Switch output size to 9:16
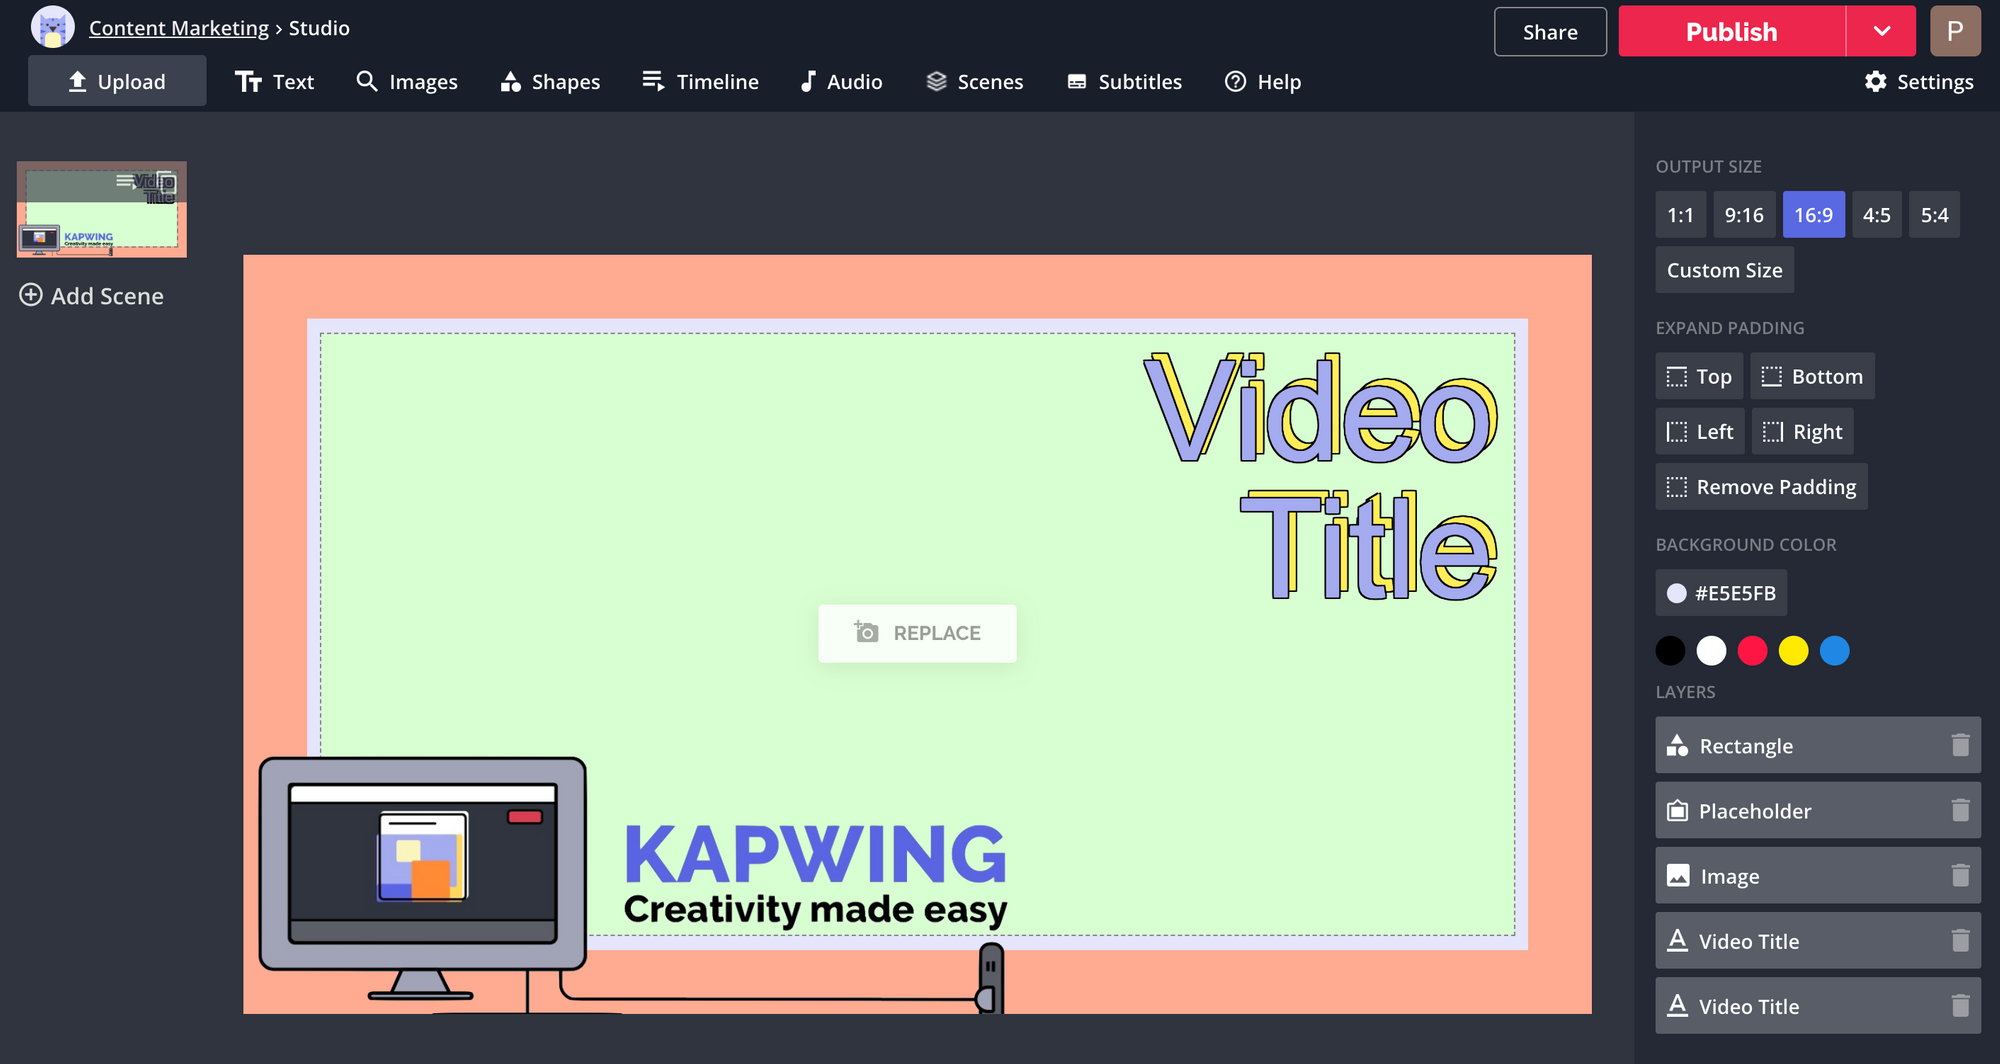2000x1064 pixels. (x=1744, y=215)
